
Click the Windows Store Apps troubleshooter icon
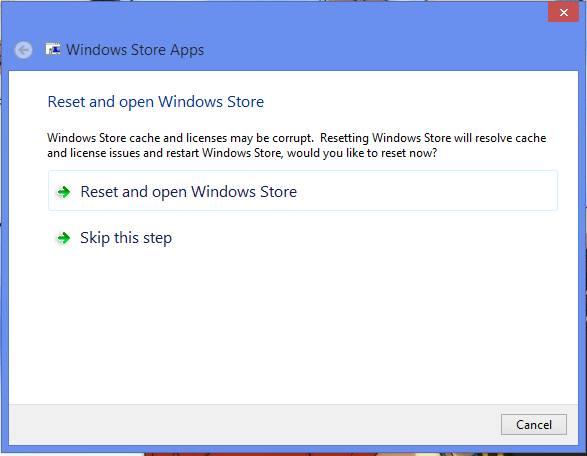click(x=53, y=49)
